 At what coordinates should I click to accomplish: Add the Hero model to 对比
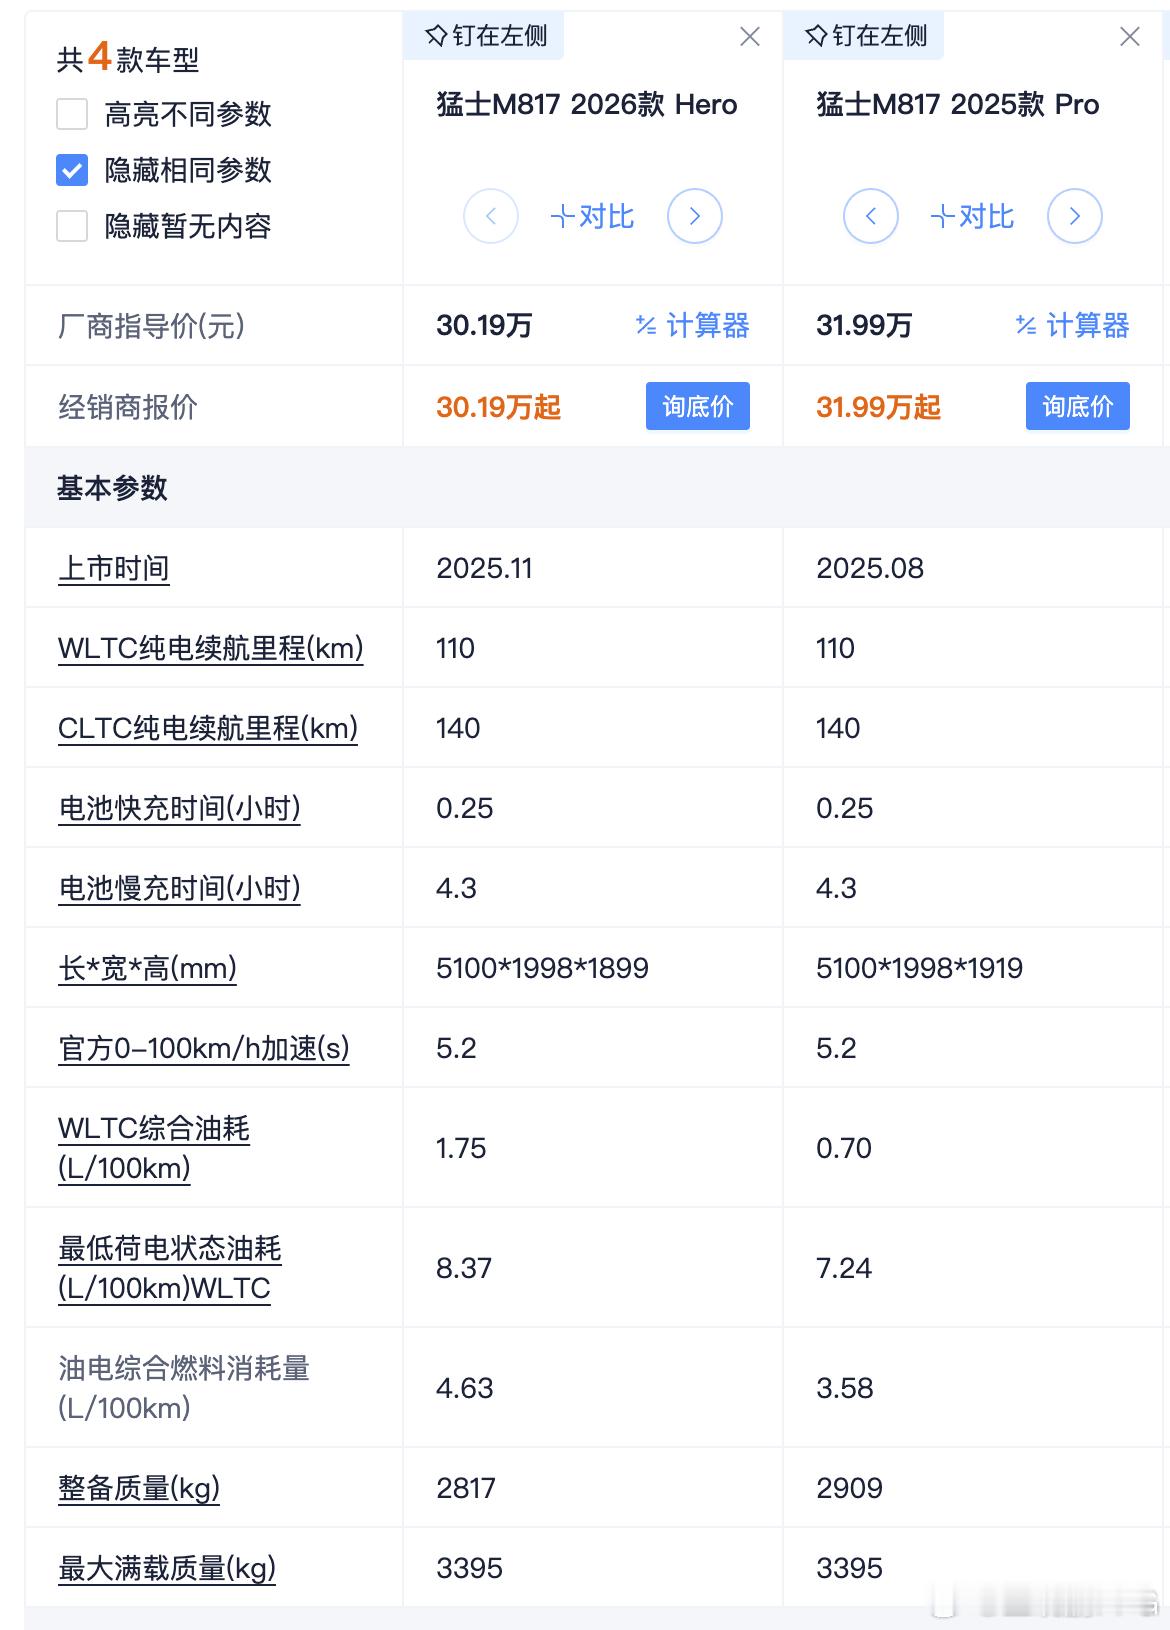592,216
